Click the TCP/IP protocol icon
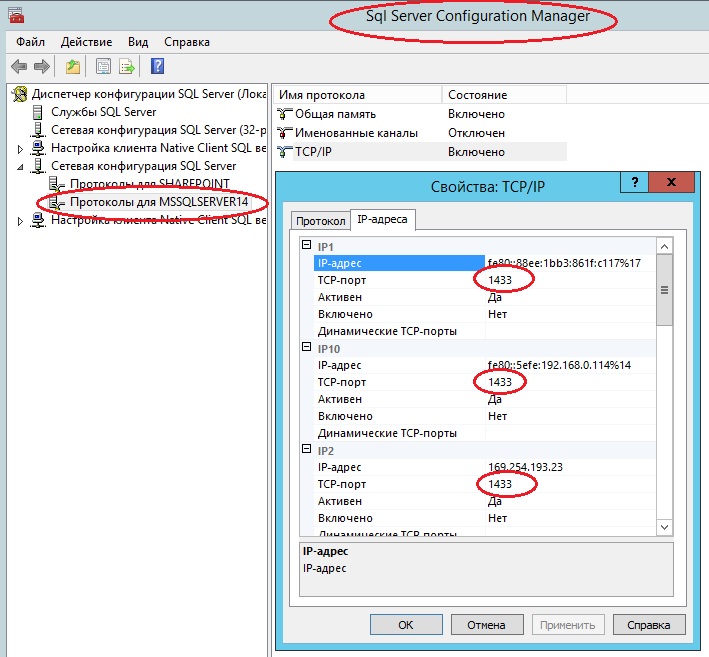The width and height of the screenshot is (709, 657). point(284,151)
